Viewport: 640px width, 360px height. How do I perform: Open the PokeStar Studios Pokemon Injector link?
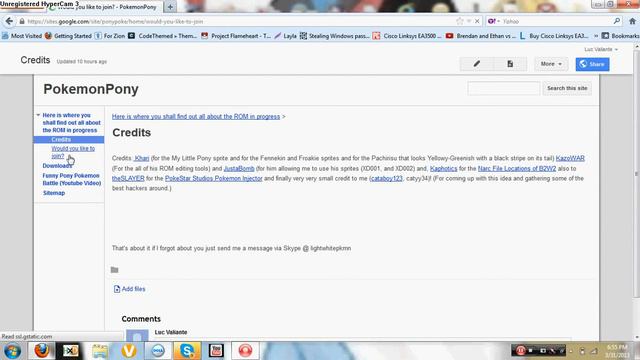[x=213, y=178]
